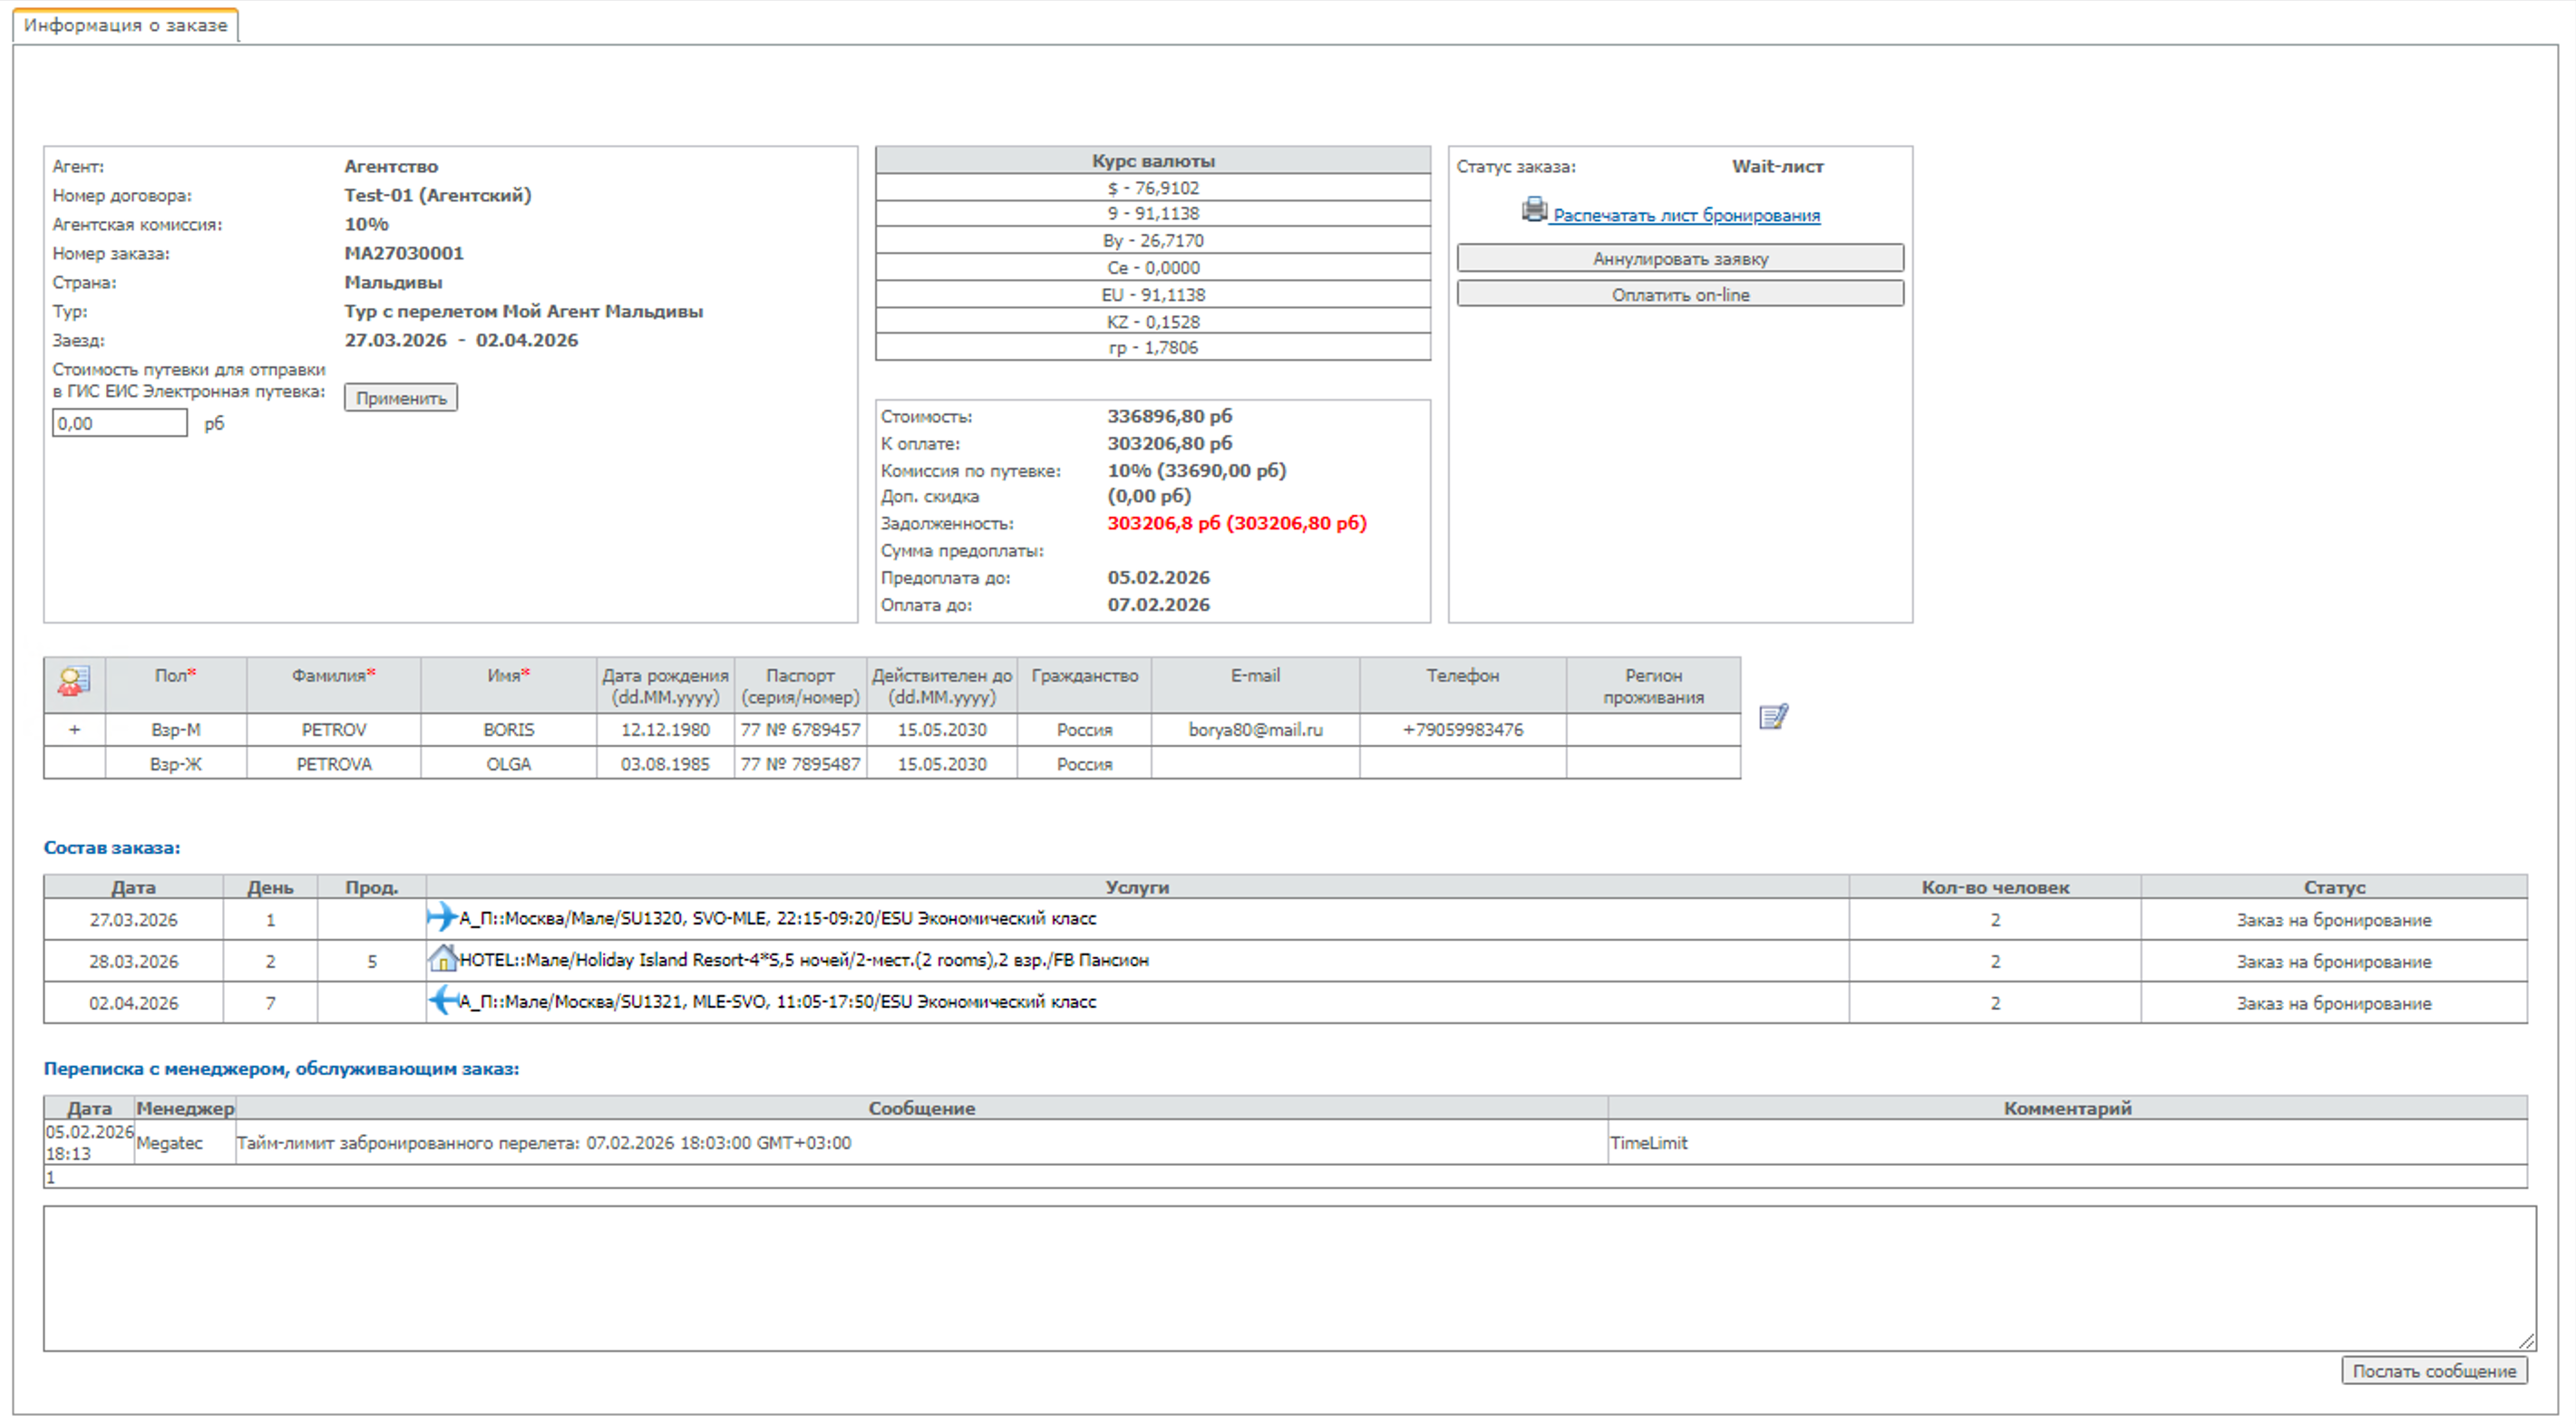2576x1424 pixels.
Task: Click the edit tourists notepad icon
Action: [x=1773, y=717]
